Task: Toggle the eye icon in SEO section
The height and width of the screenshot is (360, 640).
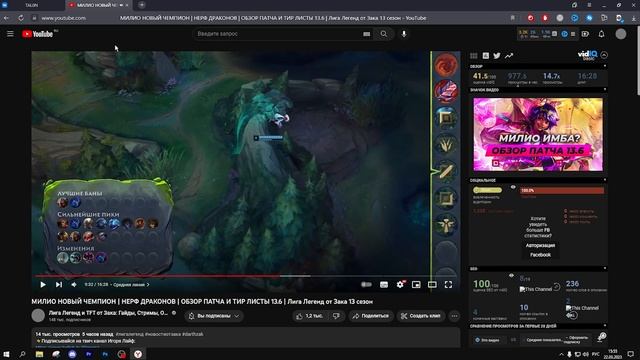Action: click(x=511, y=276)
